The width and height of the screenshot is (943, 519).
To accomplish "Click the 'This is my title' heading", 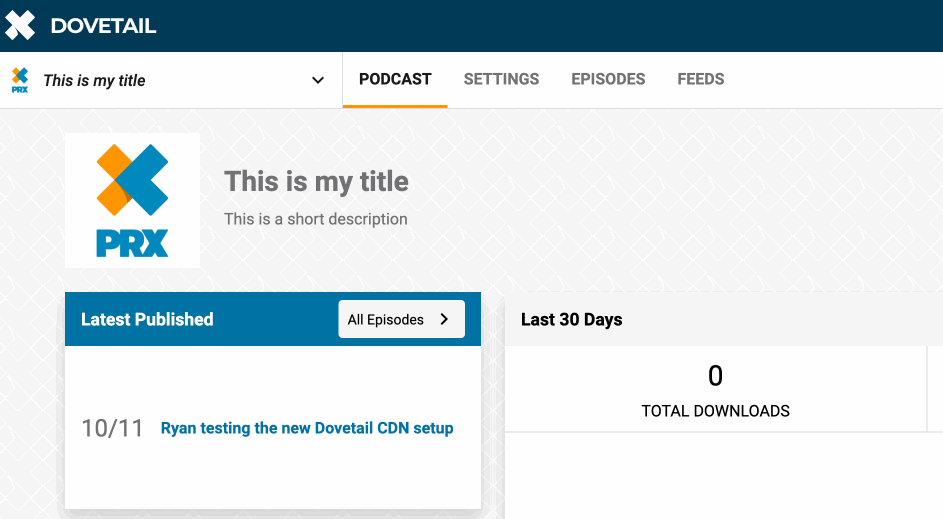I will click(x=316, y=182).
